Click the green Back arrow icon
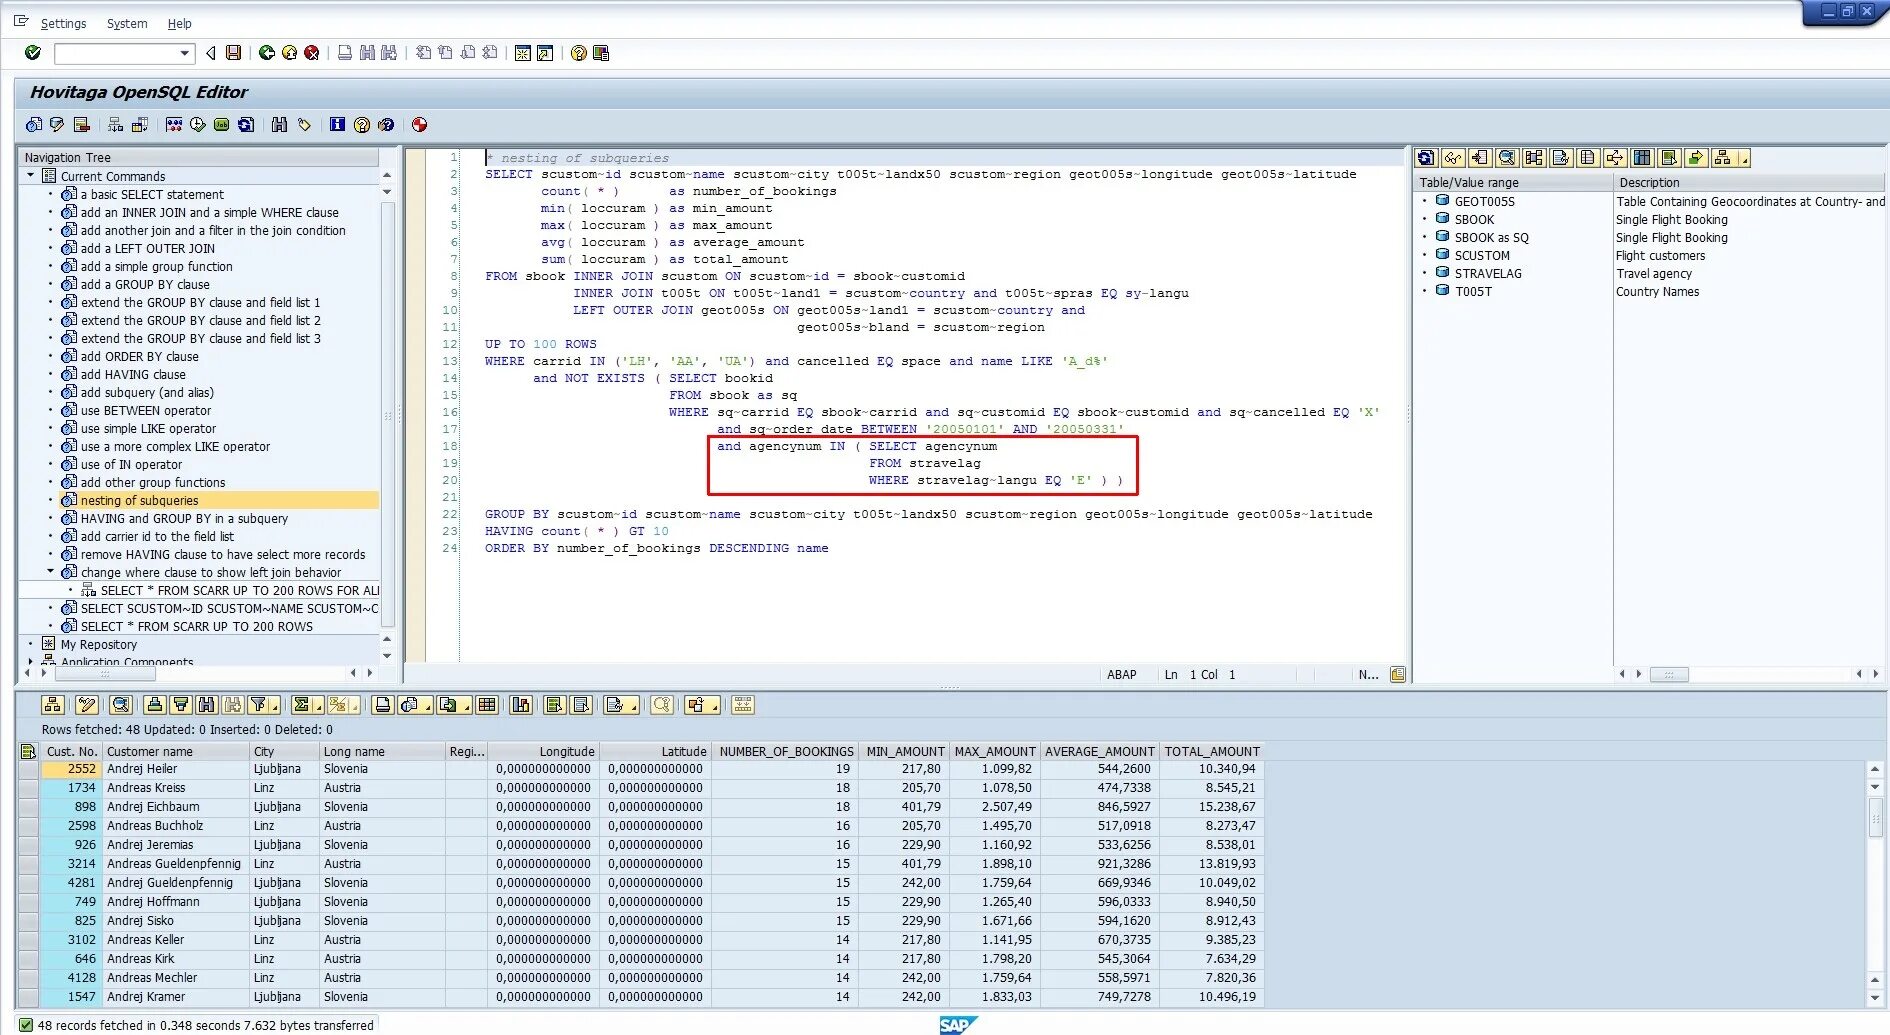The height and width of the screenshot is (1035, 1890). (267, 53)
